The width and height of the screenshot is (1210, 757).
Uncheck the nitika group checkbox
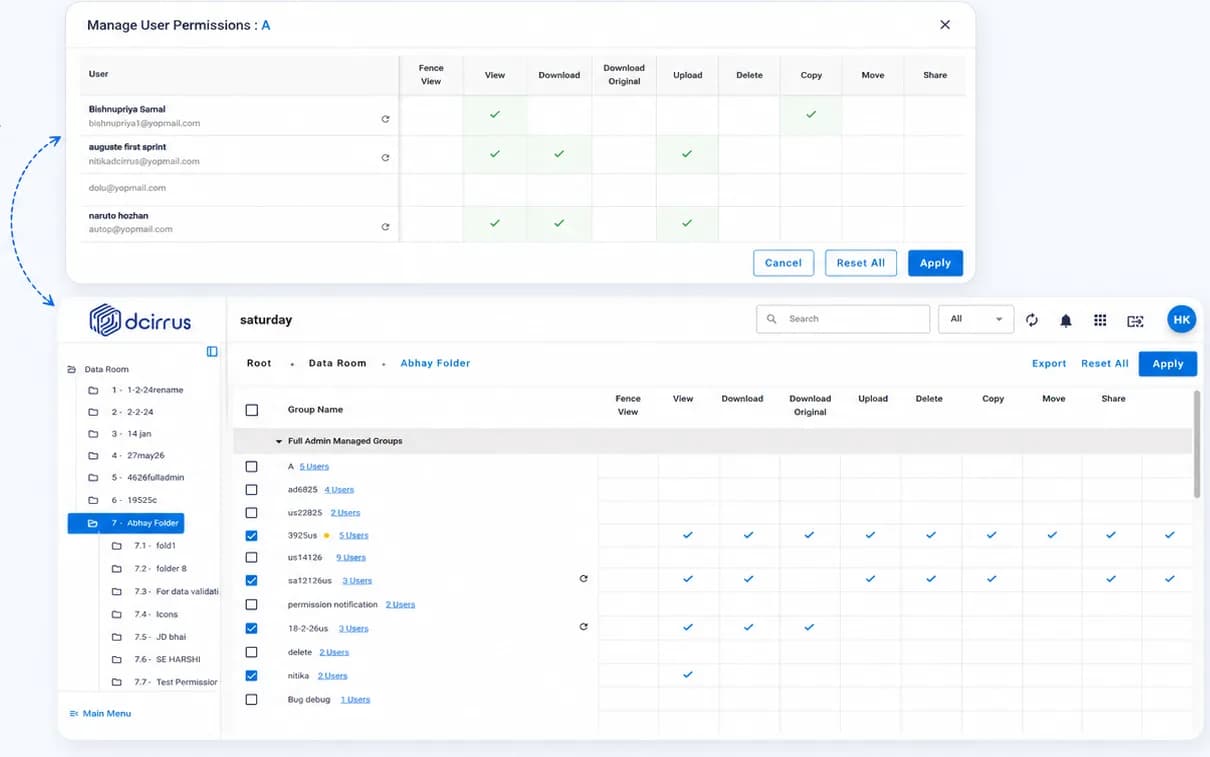[252, 676]
